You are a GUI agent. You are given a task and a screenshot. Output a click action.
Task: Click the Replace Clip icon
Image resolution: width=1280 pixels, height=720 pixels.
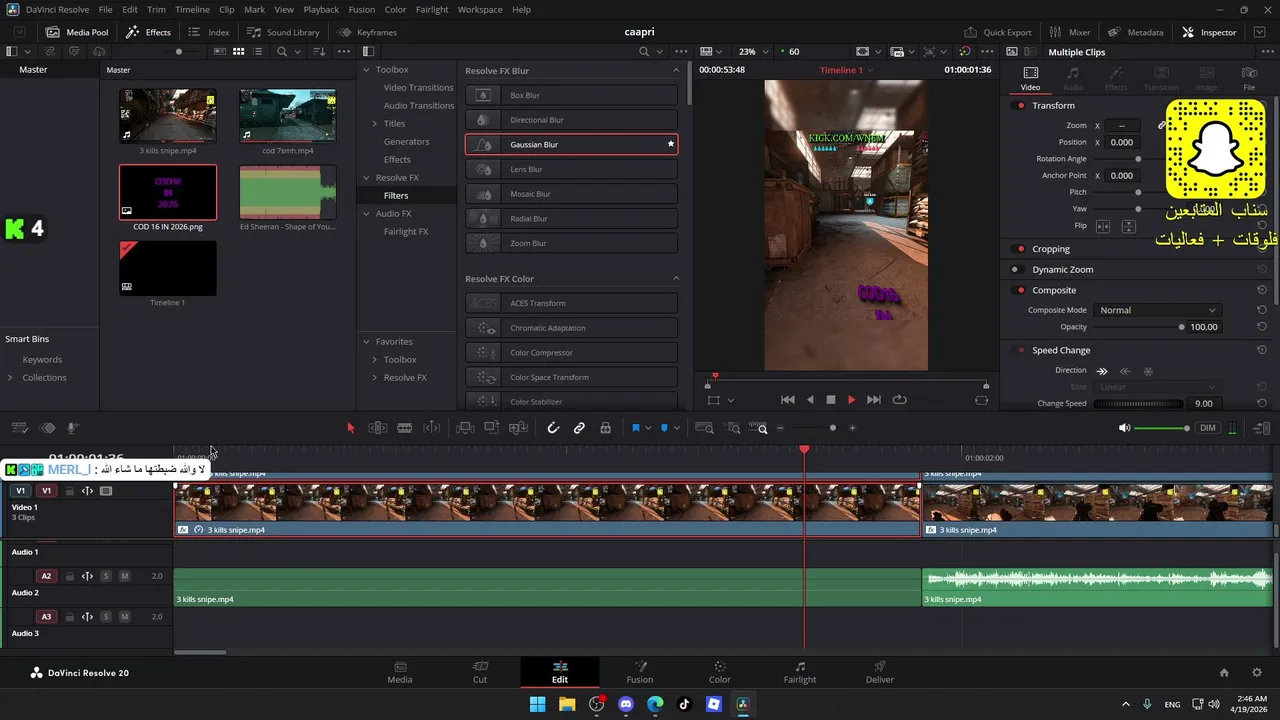click(518, 428)
